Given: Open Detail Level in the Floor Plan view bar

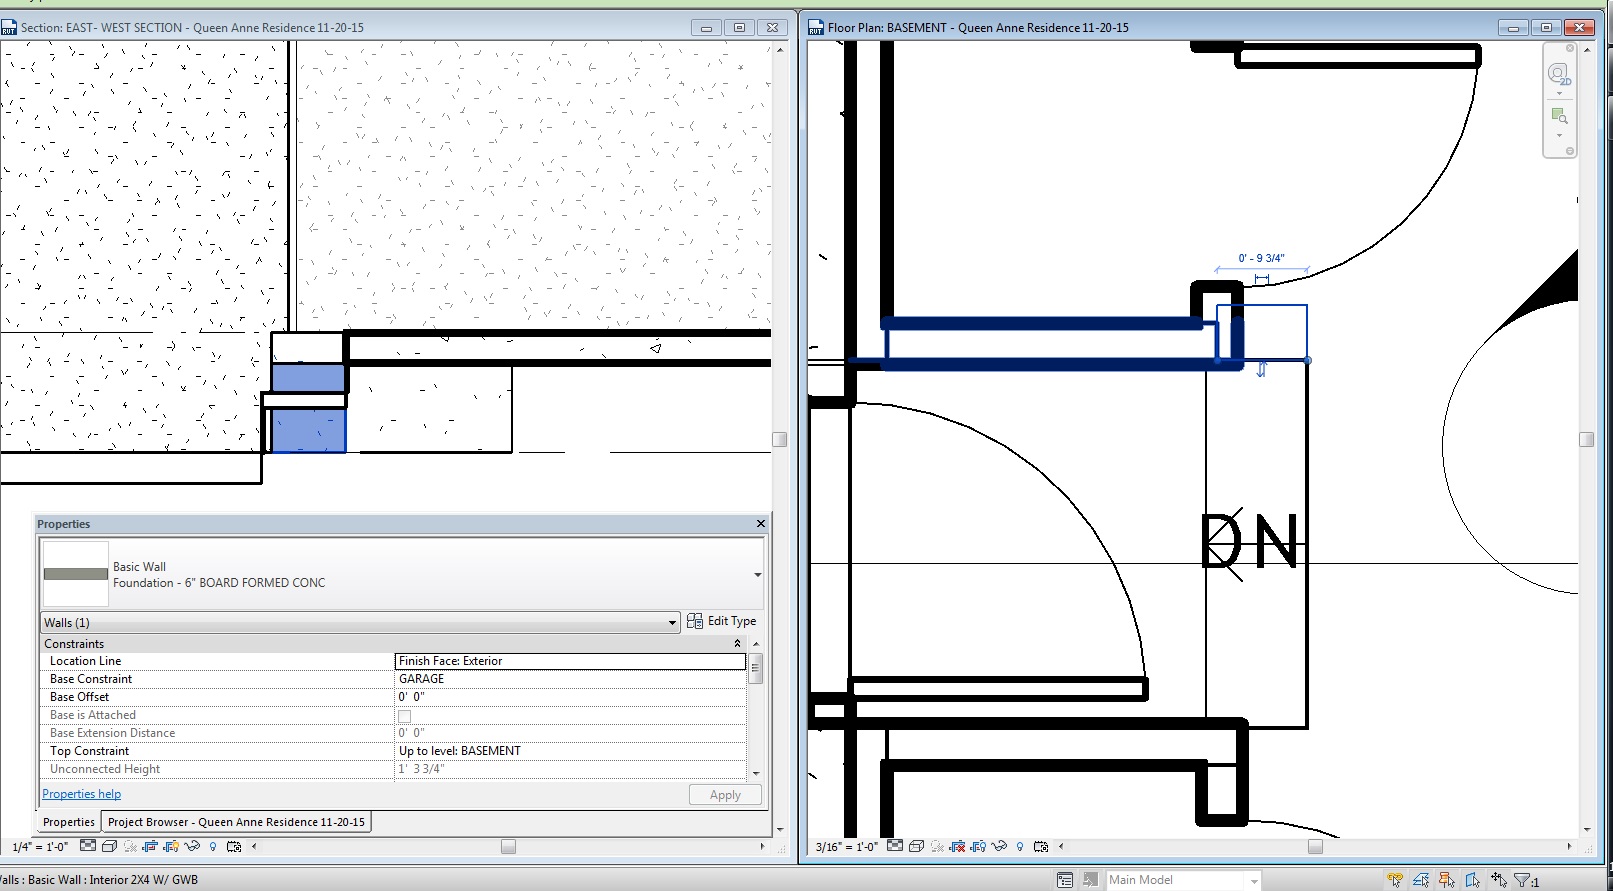Looking at the screenshot, I should pyautogui.click(x=895, y=846).
